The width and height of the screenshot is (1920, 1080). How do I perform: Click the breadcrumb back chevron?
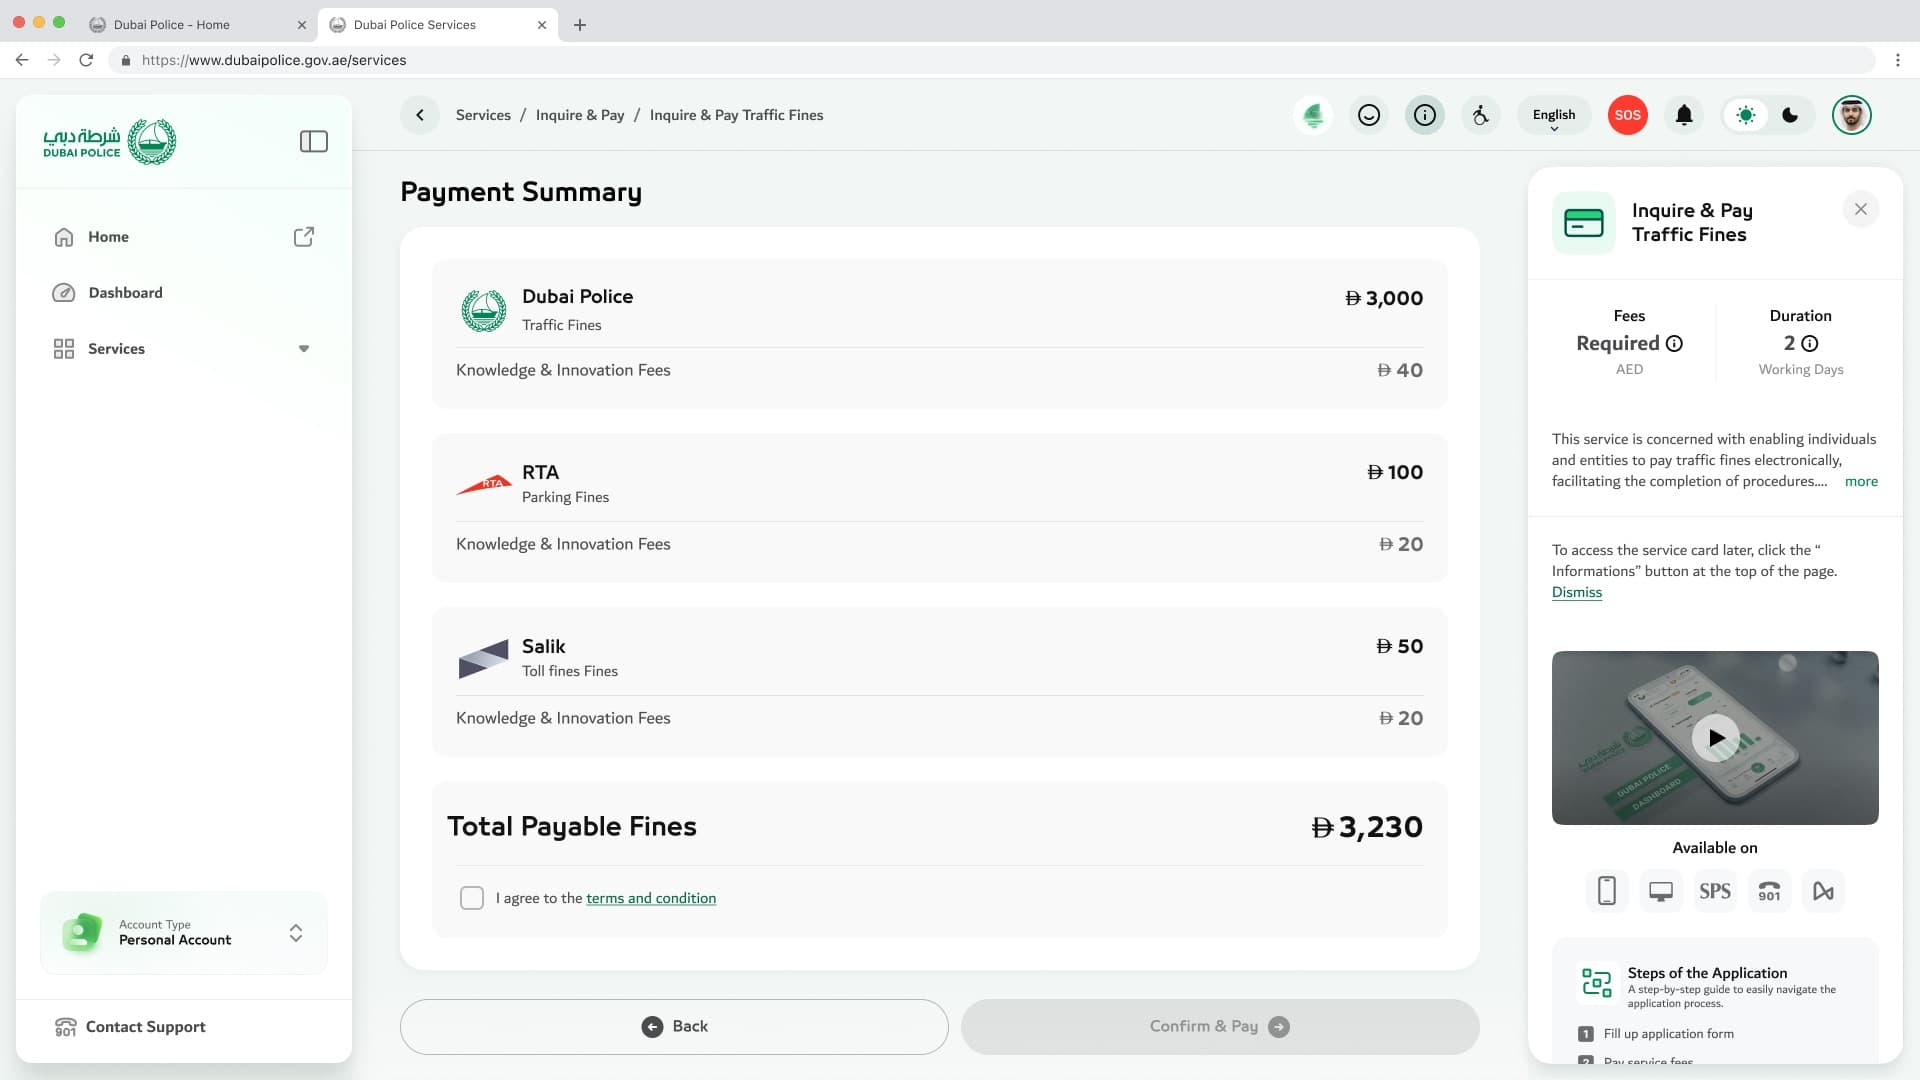[x=420, y=115]
